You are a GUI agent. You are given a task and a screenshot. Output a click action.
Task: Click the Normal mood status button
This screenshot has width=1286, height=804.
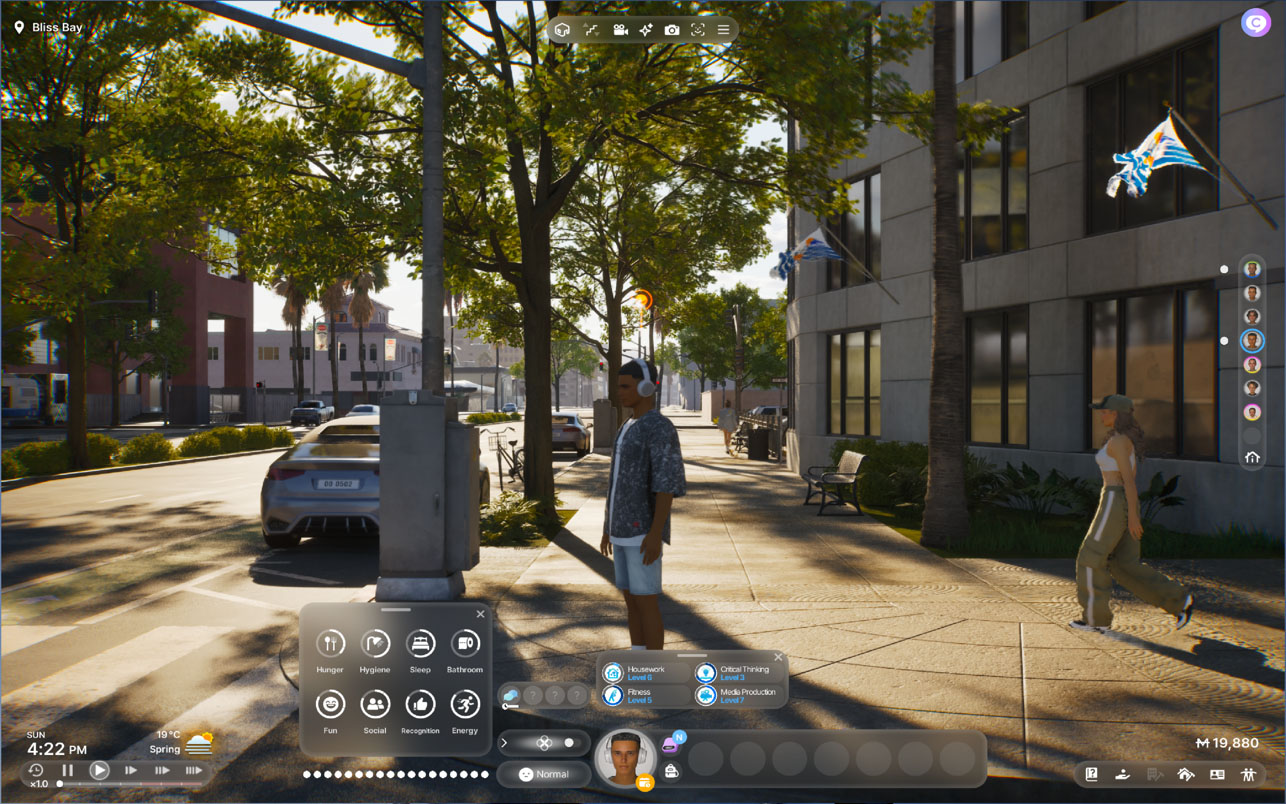tap(544, 774)
